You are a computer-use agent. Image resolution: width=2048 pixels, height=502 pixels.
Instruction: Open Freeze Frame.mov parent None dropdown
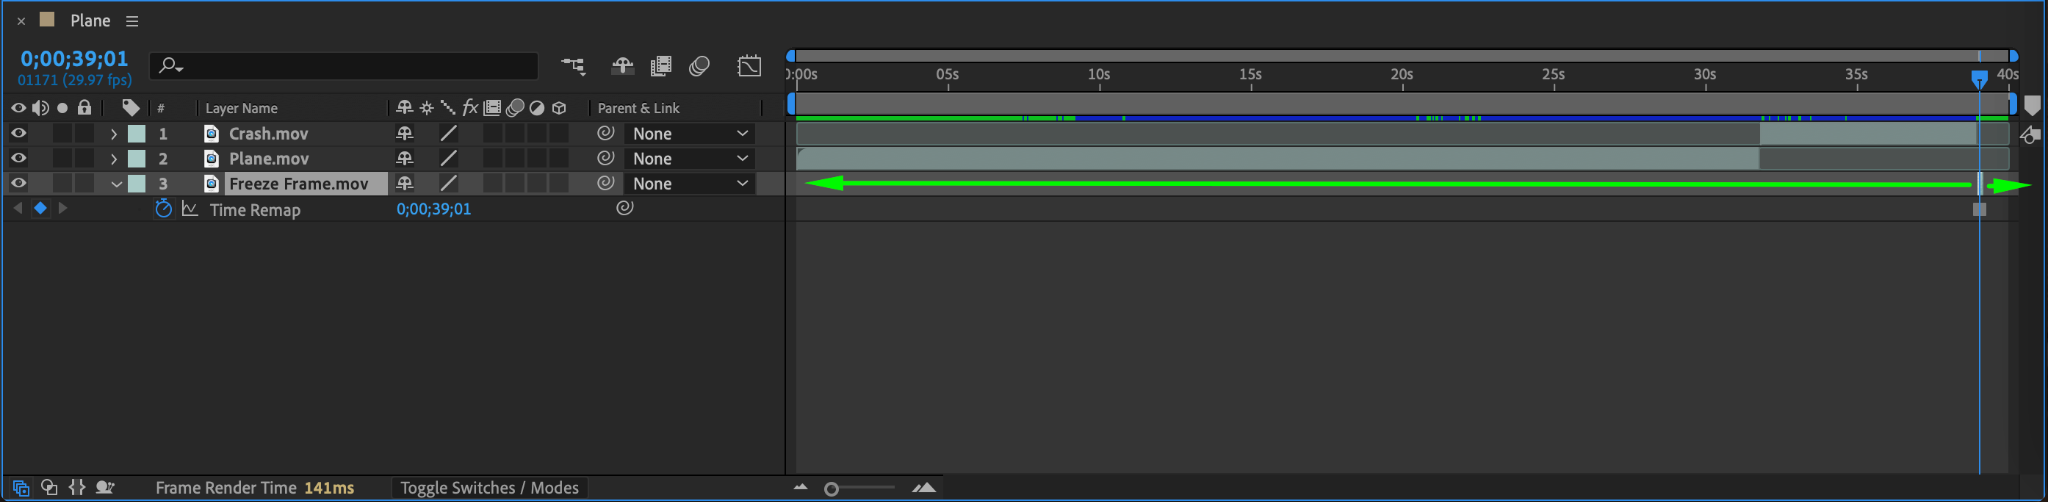coord(690,183)
